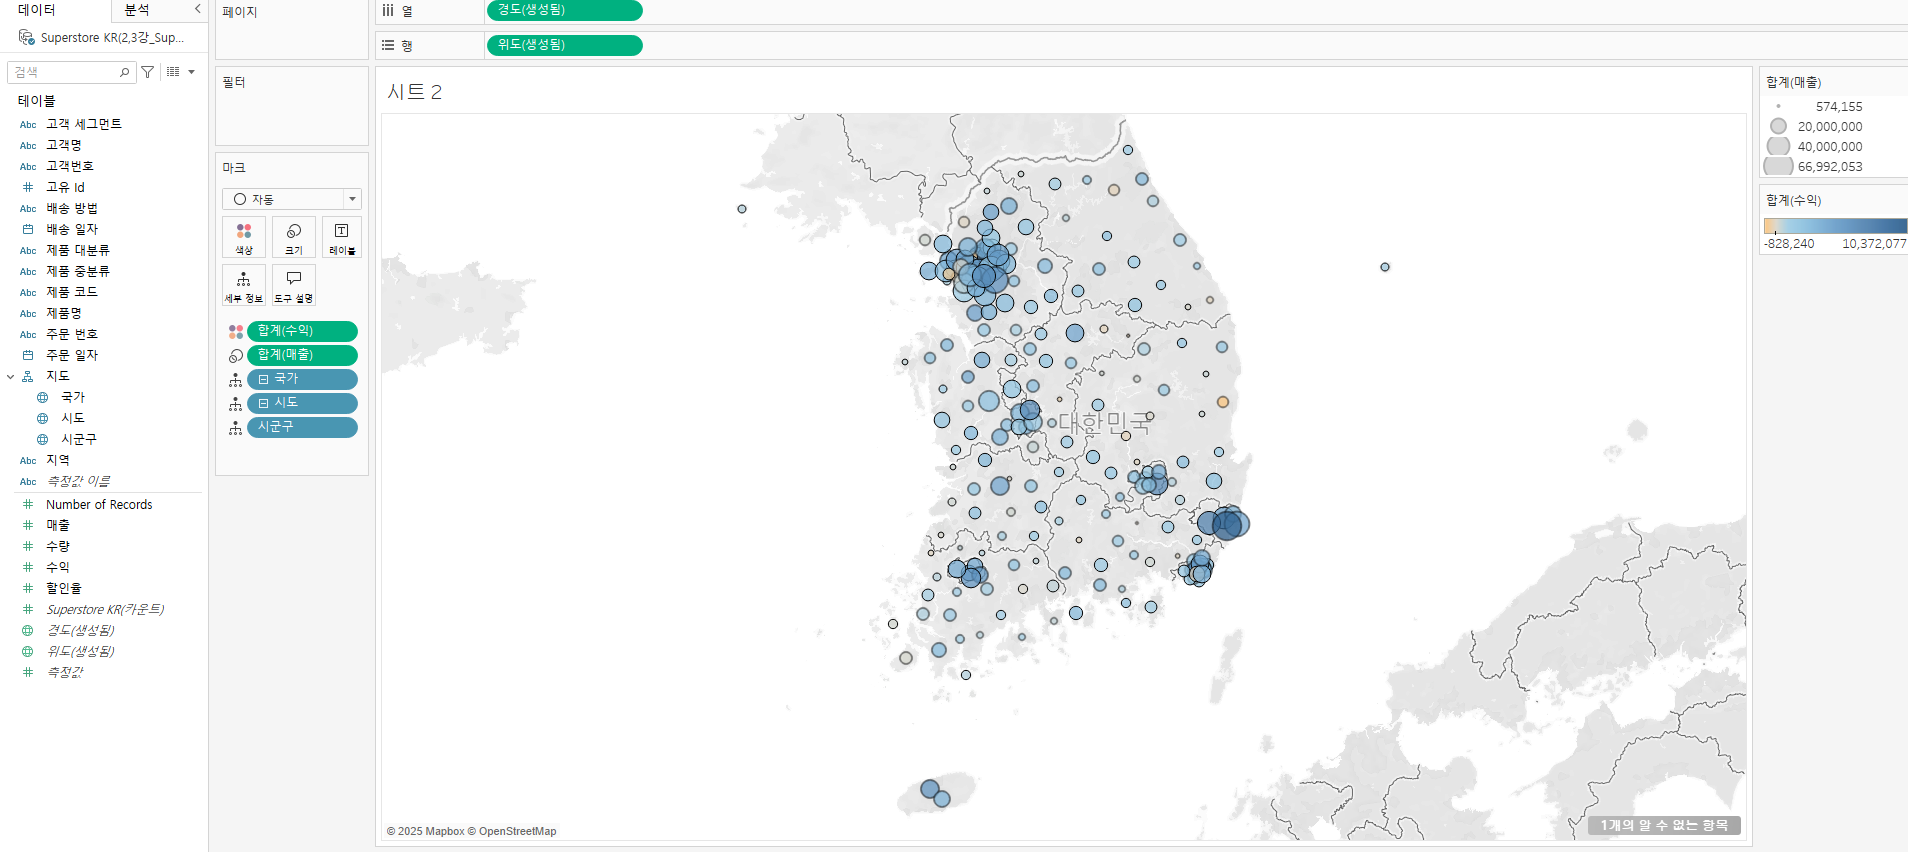1908x852 pixels.
Task: Switch to the 분석 tab
Action: pos(137,10)
